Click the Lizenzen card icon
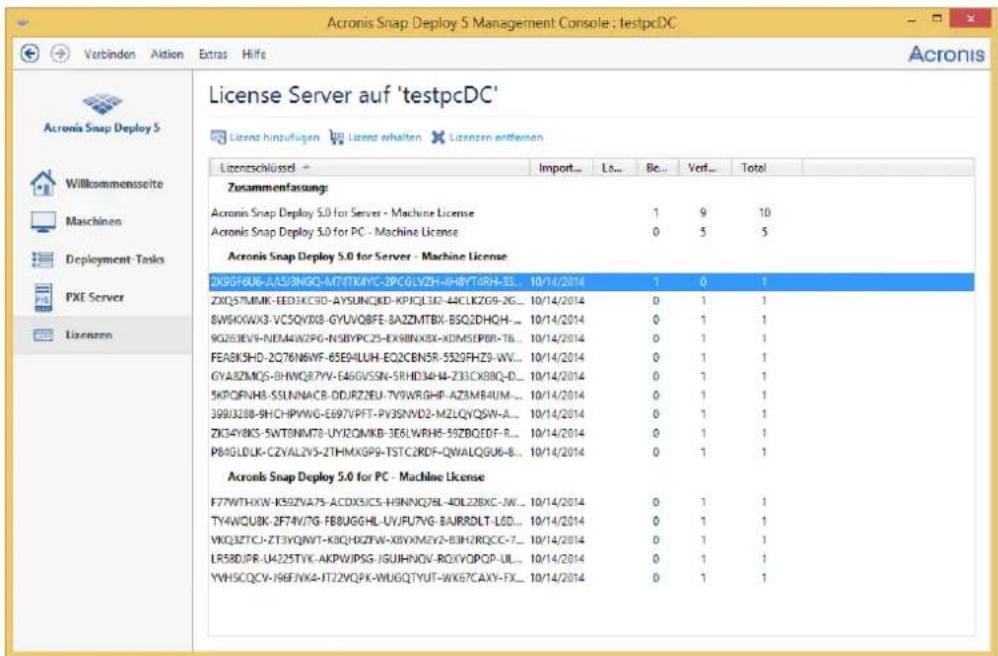Screen dimensions: 998x656 (43, 335)
